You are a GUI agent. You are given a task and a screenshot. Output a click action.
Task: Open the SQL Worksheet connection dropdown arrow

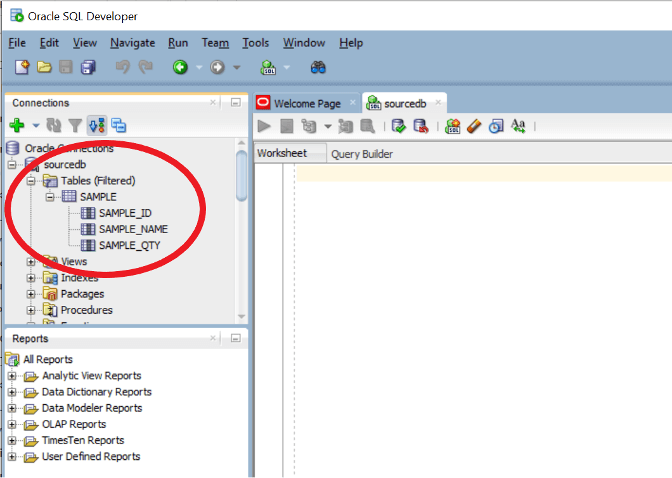(287, 68)
